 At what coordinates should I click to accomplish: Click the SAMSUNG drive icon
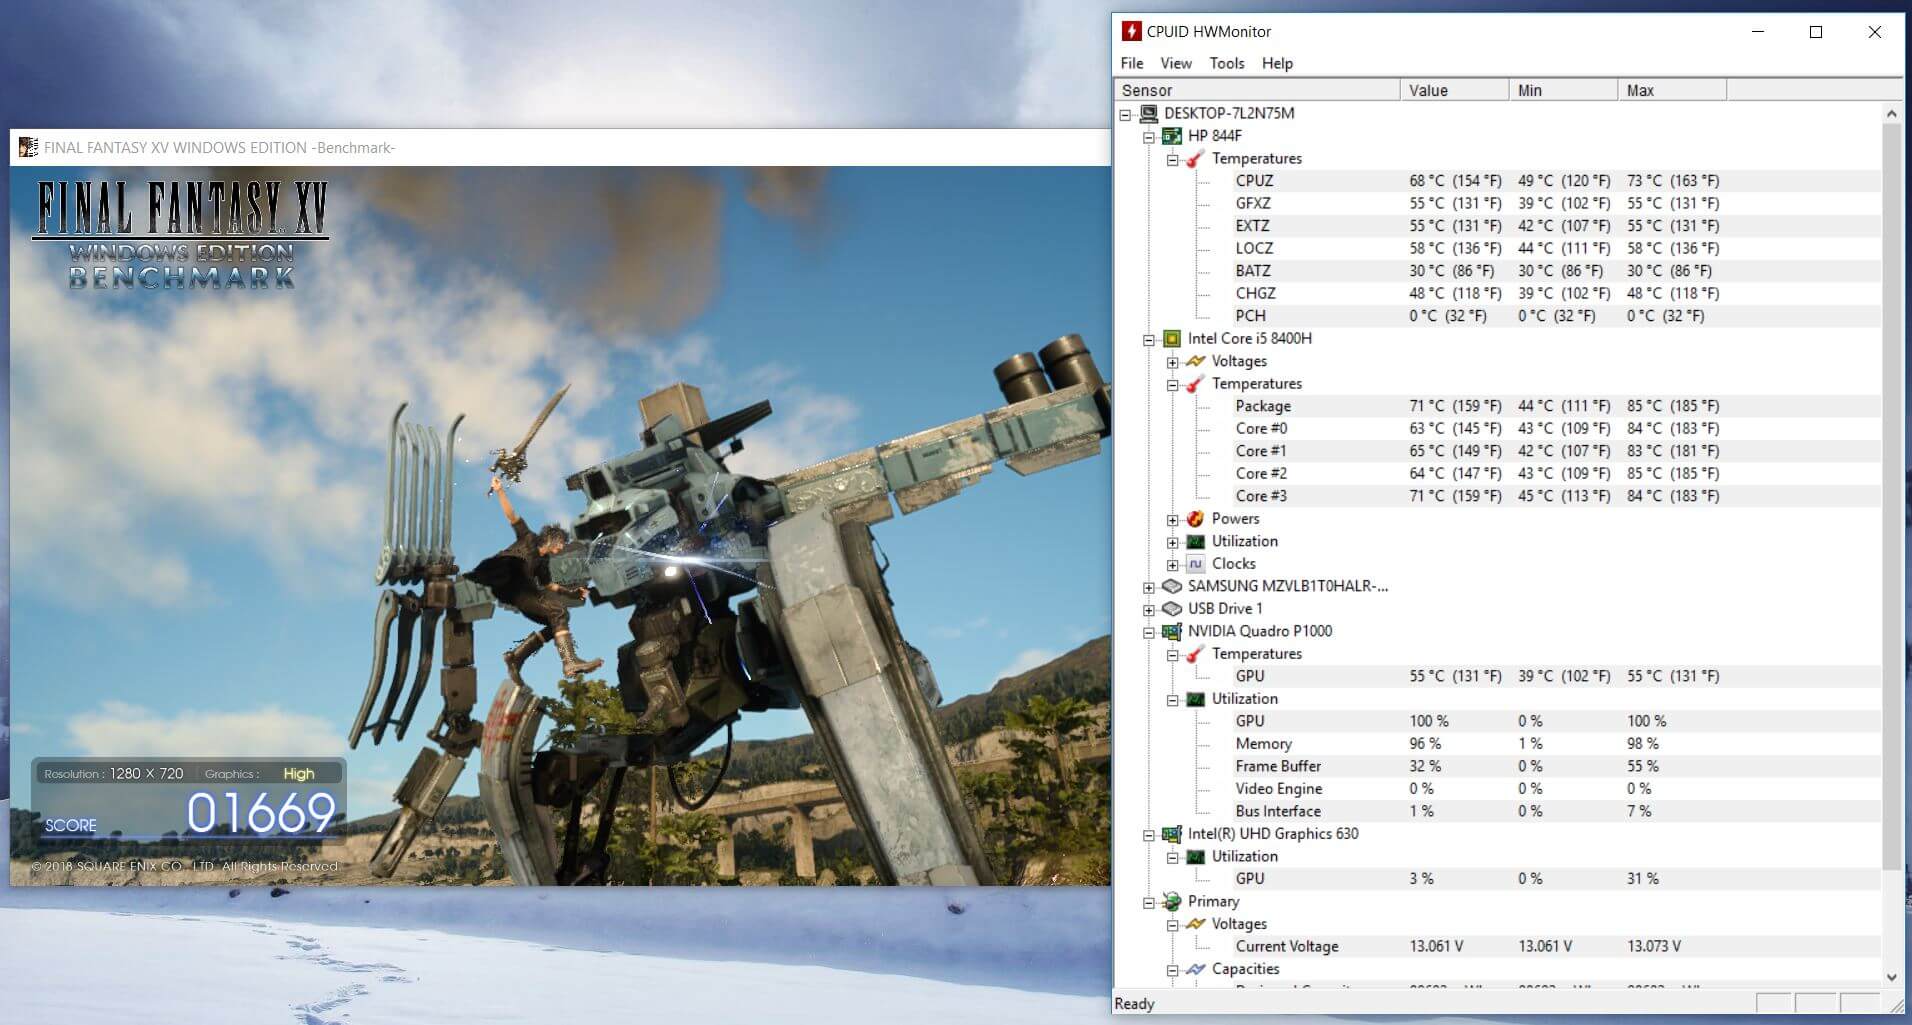click(x=1172, y=587)
